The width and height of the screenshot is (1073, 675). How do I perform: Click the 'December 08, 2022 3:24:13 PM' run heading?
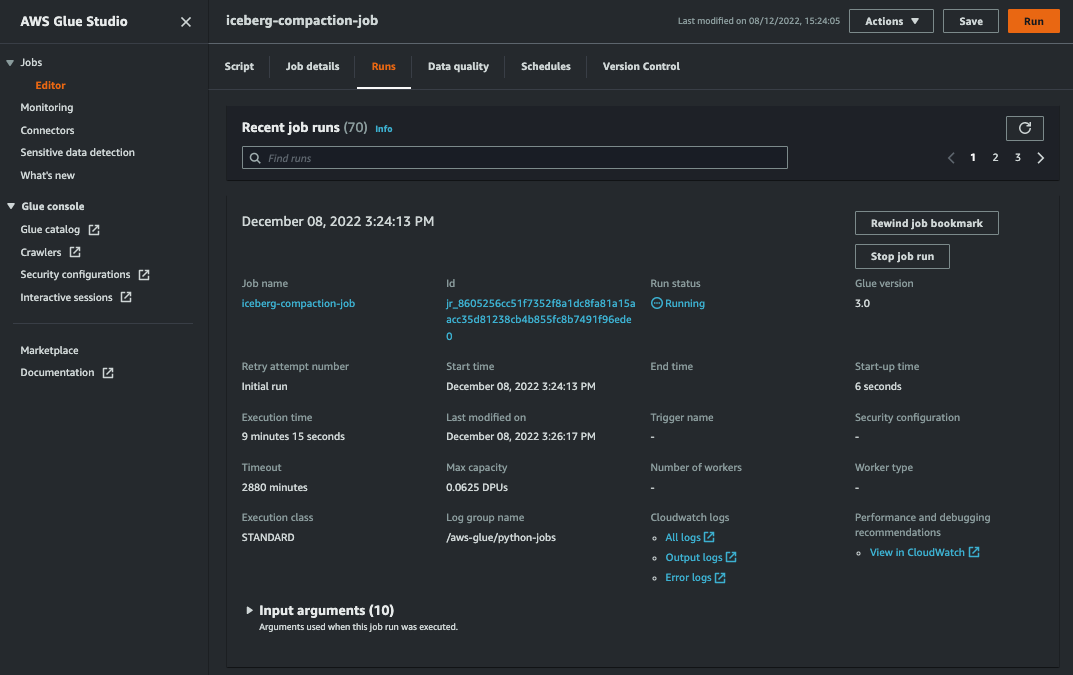click(338, 222)
